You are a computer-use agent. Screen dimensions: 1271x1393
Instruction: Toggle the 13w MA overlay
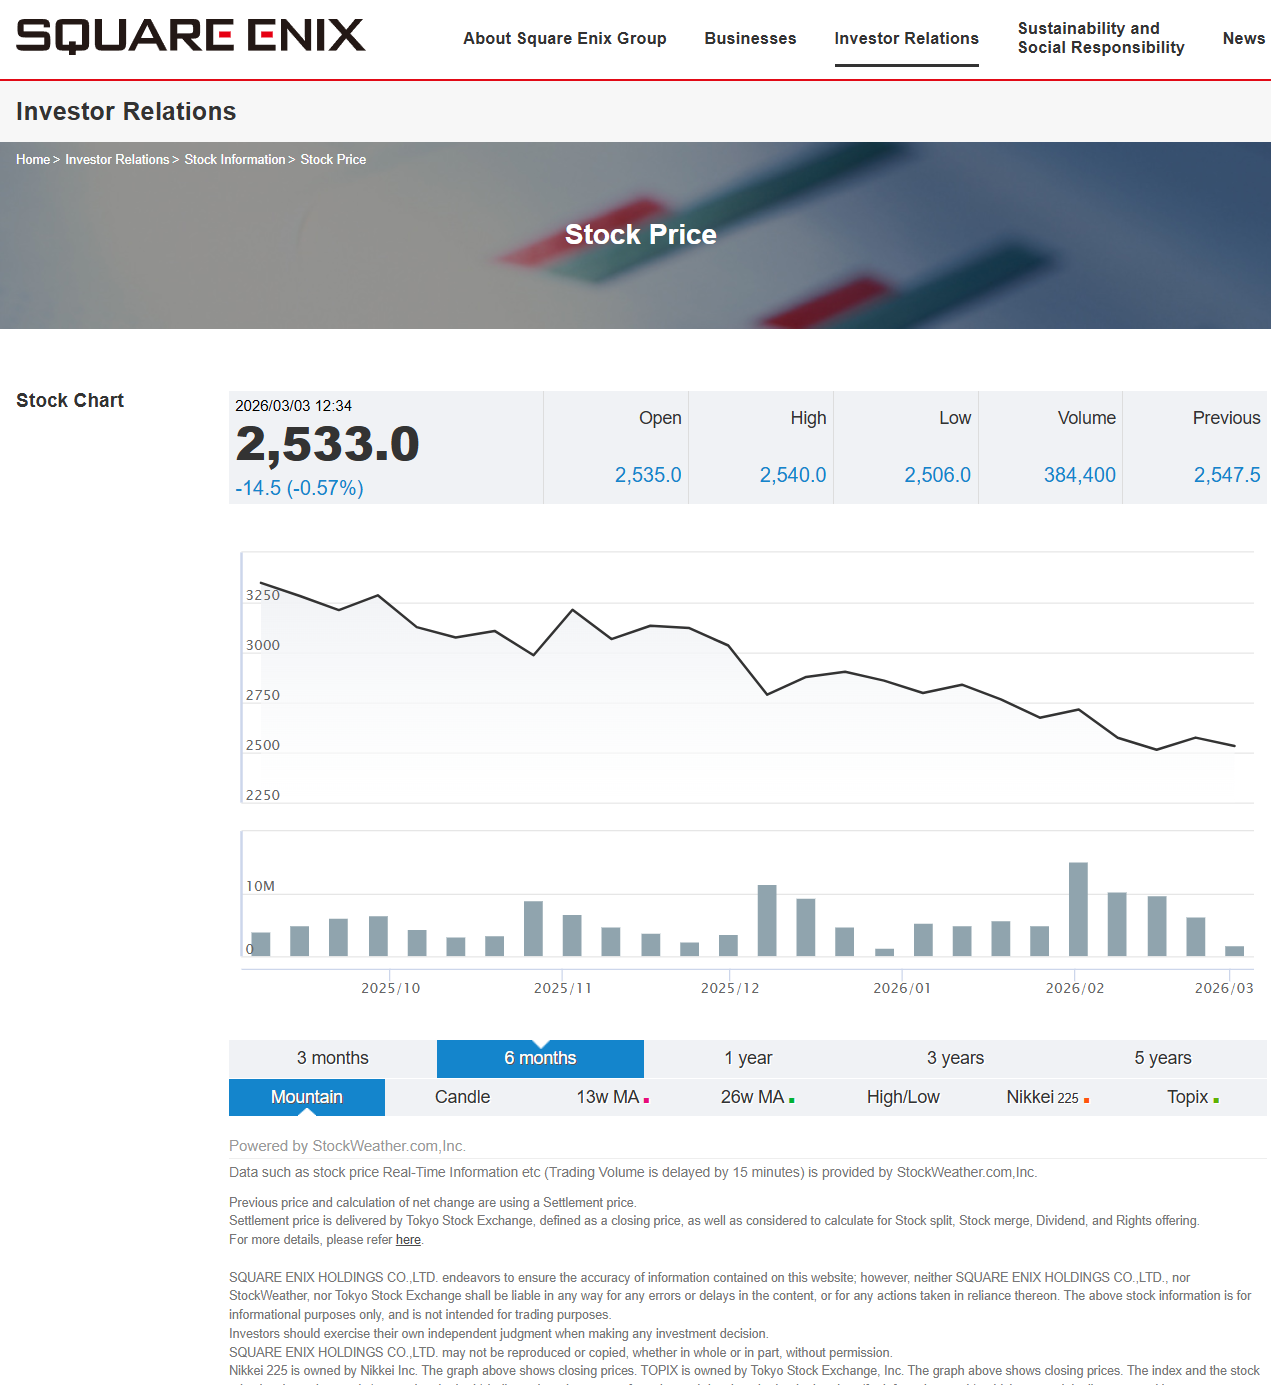click(613, 1097)
